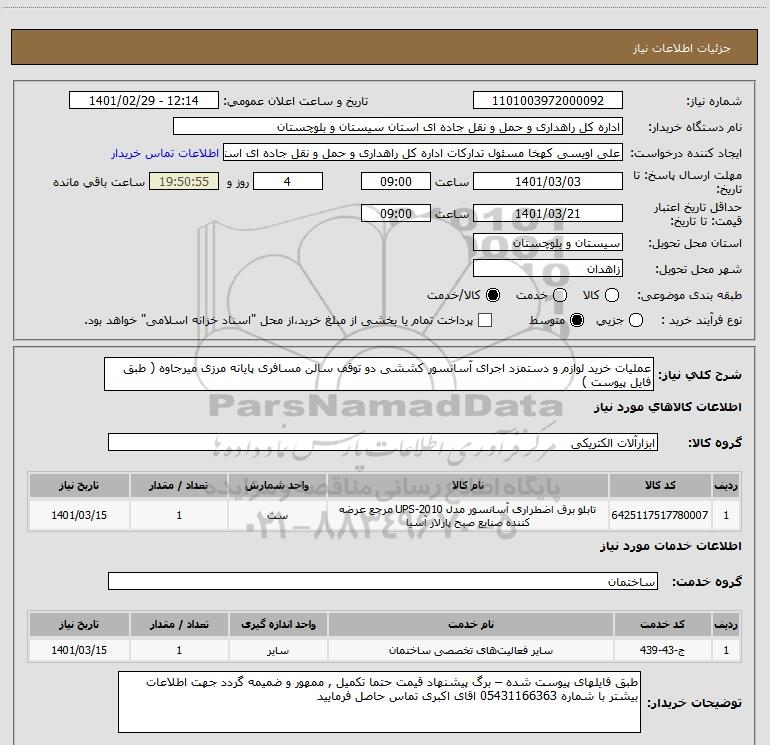
Task: Select the کالا radio button
Action: (612, 295)
